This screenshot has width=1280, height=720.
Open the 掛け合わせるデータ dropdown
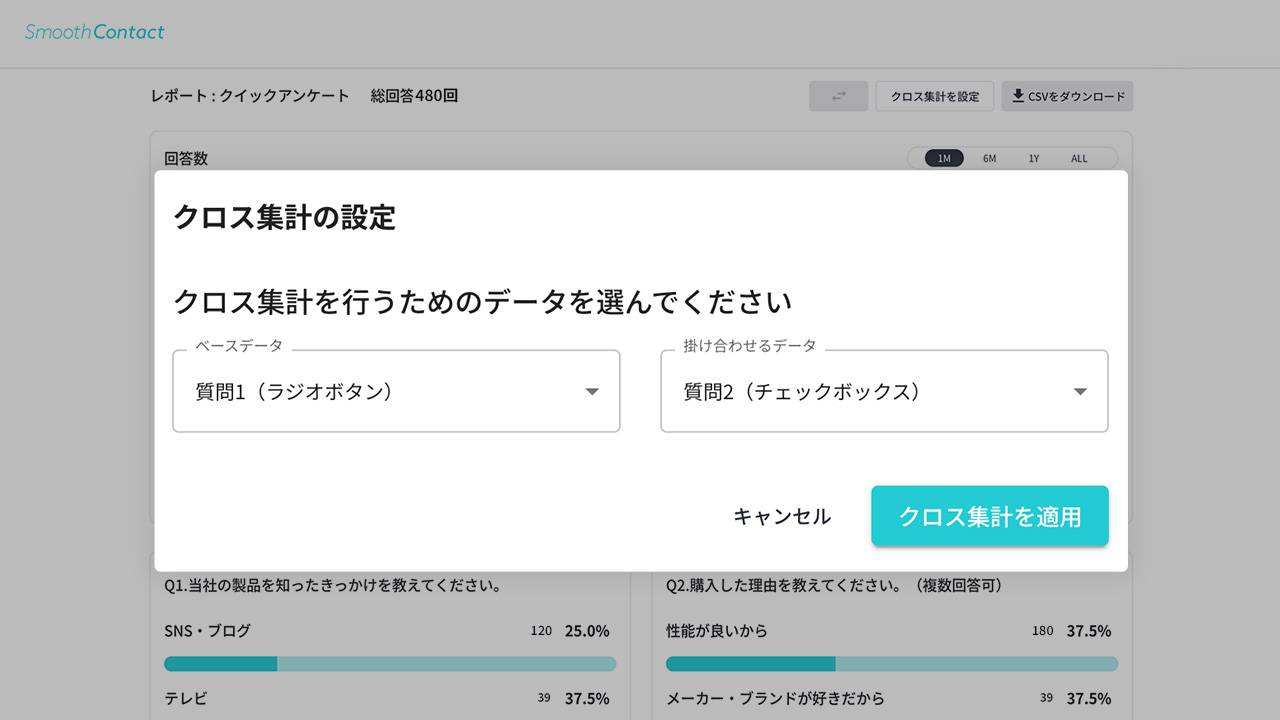coord(884,391)
